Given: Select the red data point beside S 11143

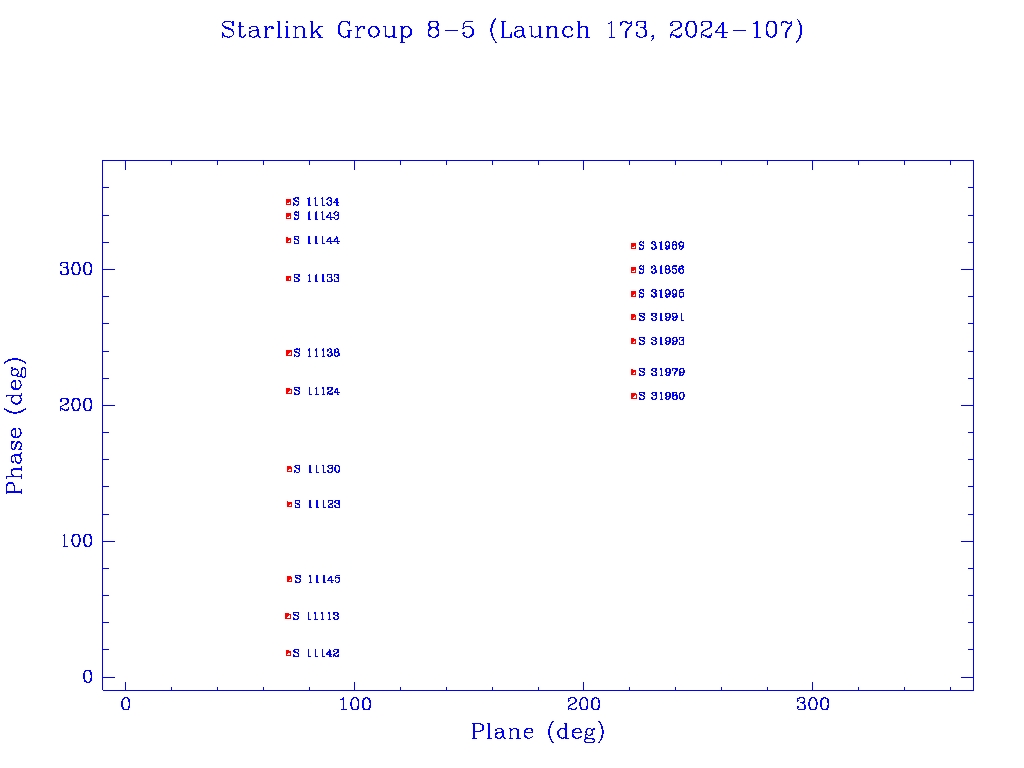Looking at the screenshot, I should pyautogui.click(x=288, y=216).
